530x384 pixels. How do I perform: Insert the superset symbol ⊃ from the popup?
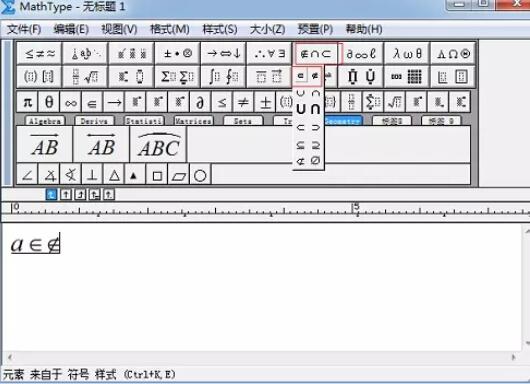coord(315,128)
